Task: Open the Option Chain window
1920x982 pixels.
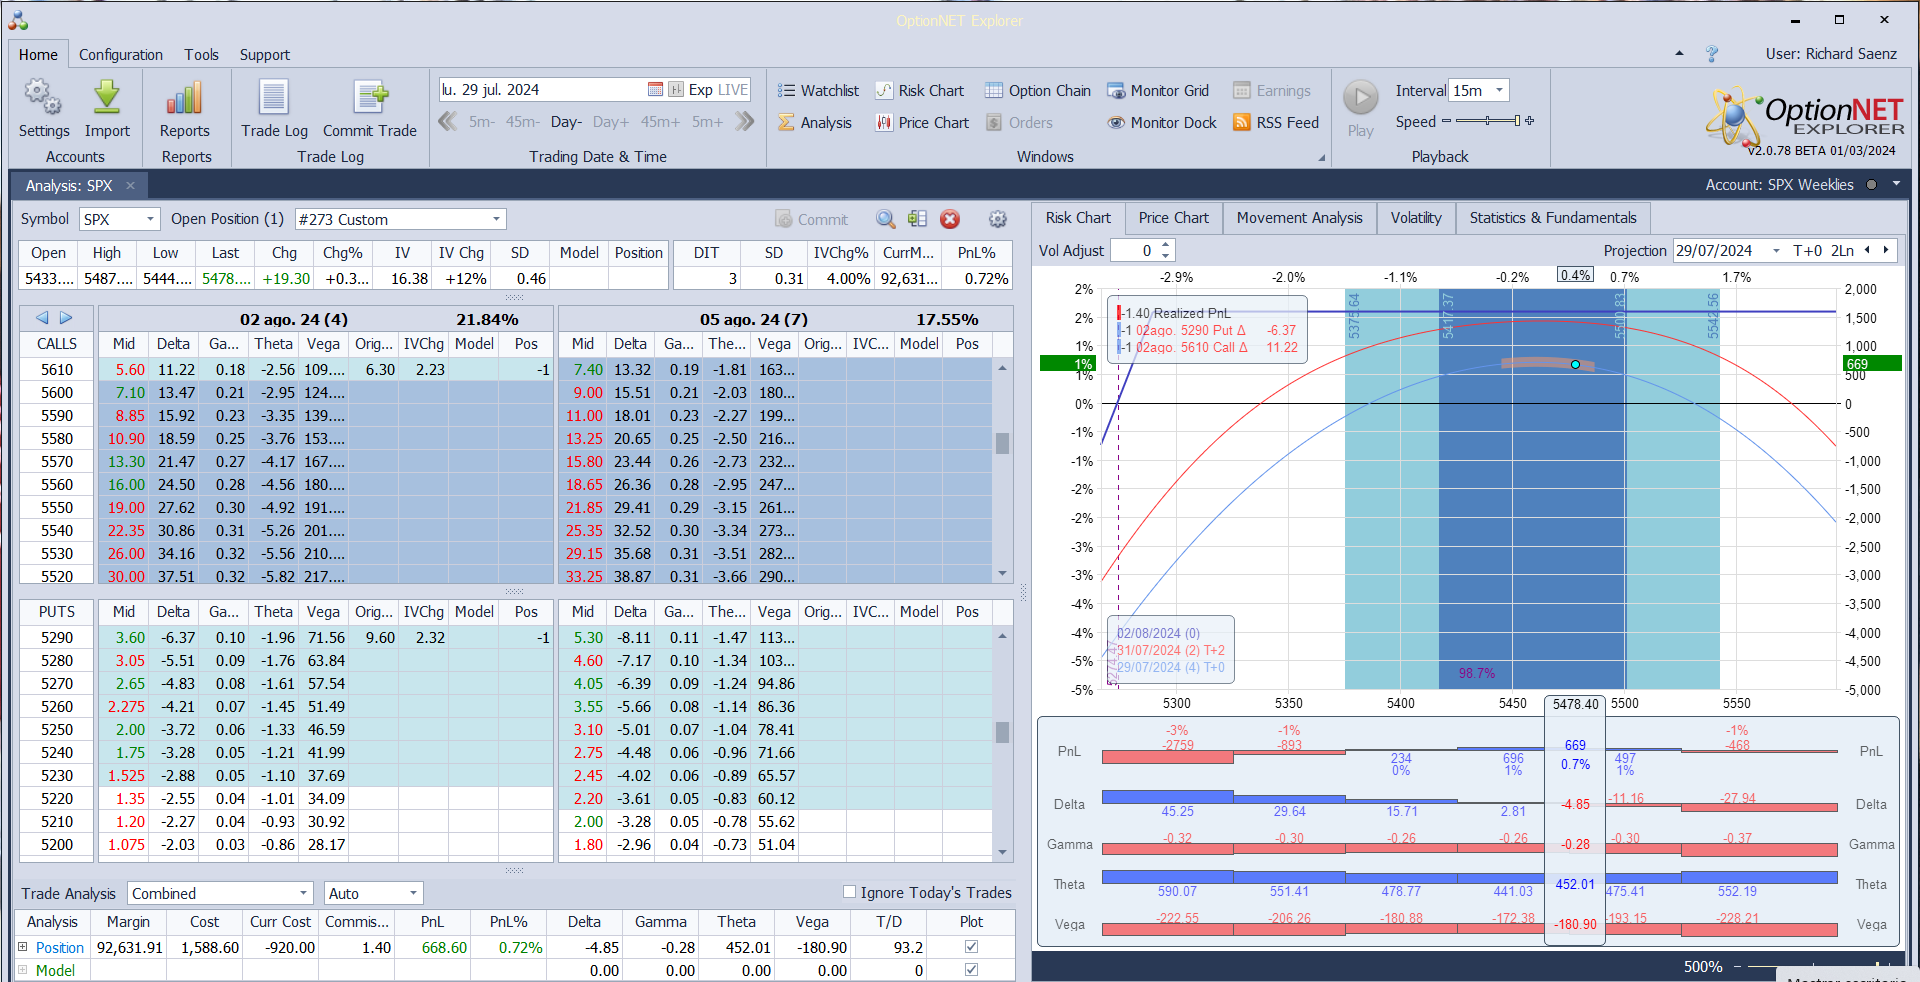Action: click(1038, 90)
